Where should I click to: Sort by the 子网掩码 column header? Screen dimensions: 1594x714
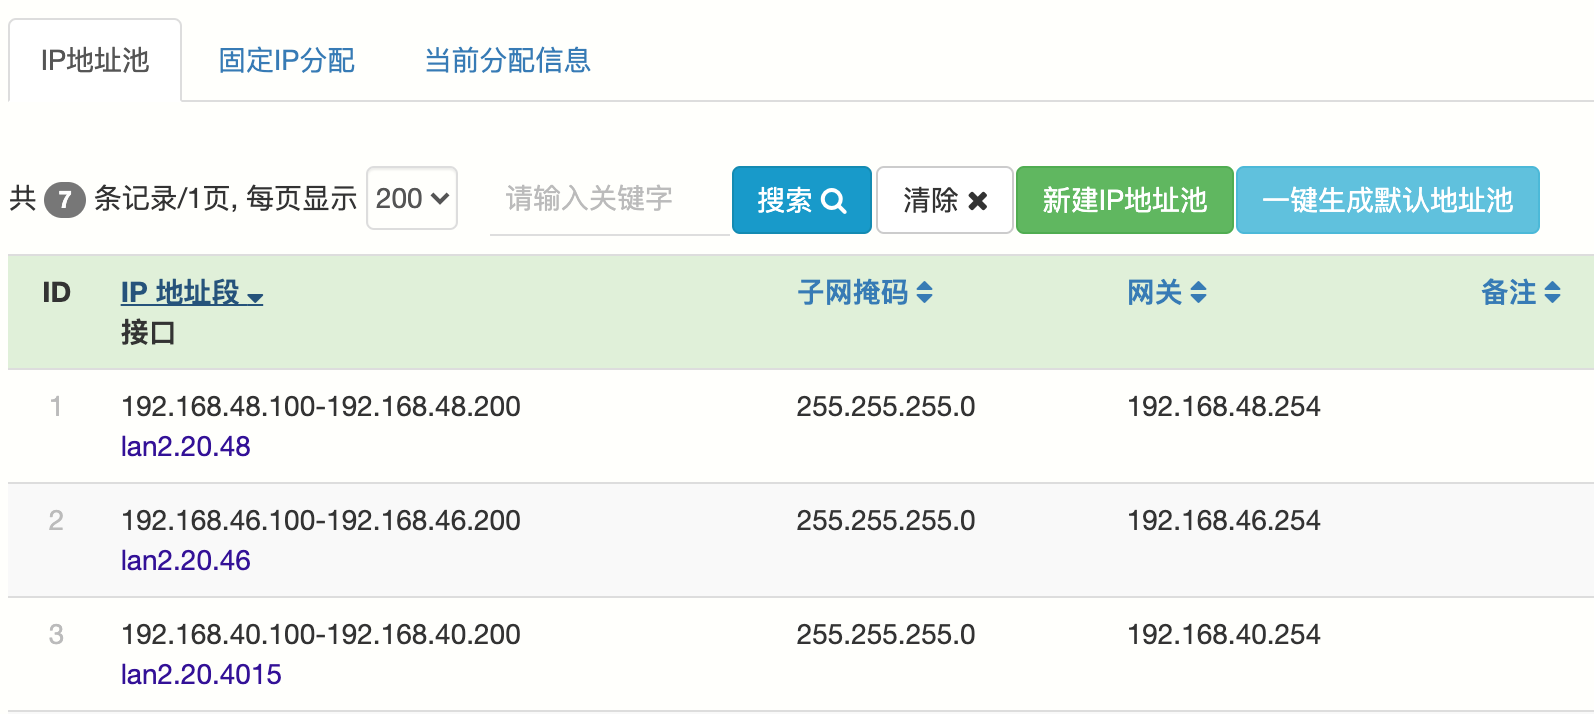[852, 292]
